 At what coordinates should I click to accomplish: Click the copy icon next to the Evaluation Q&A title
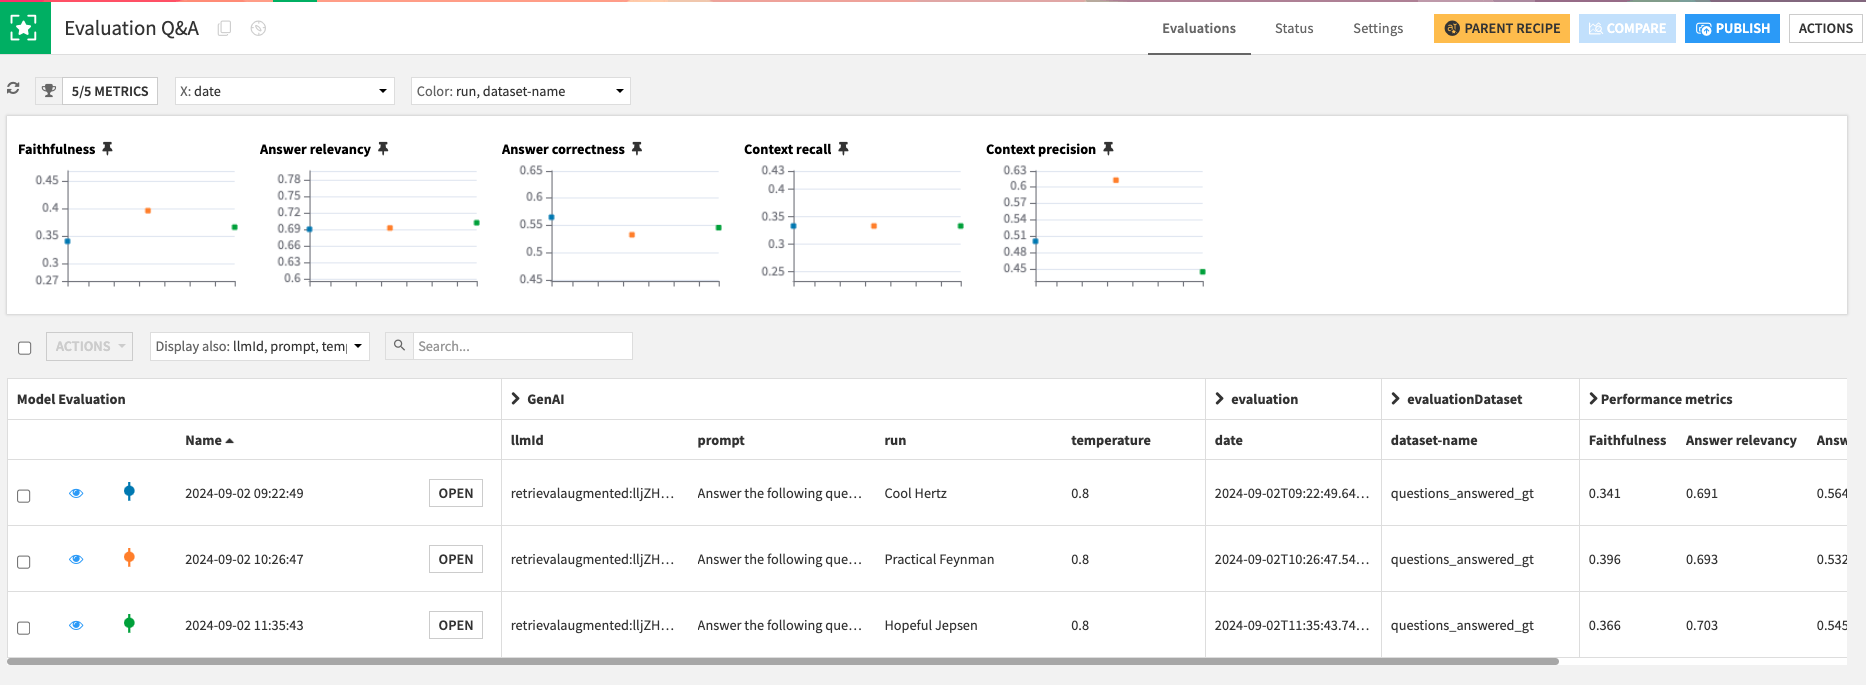225,28
